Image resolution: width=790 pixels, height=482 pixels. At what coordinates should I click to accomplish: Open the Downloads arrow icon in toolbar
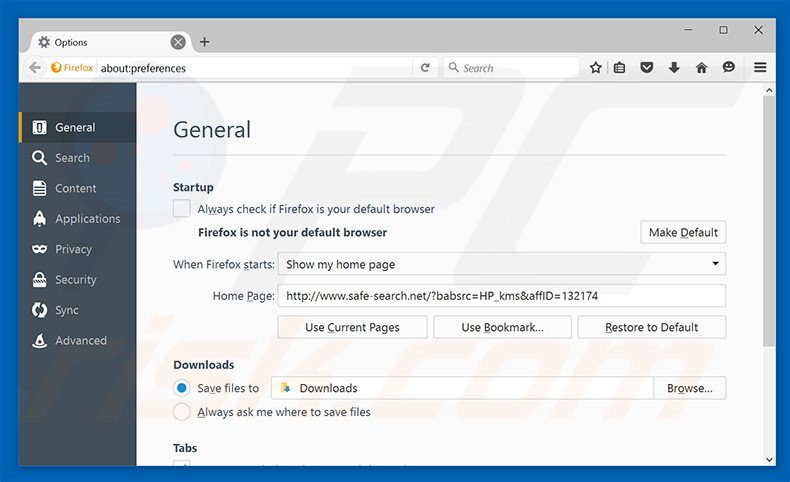coord(674,67)
